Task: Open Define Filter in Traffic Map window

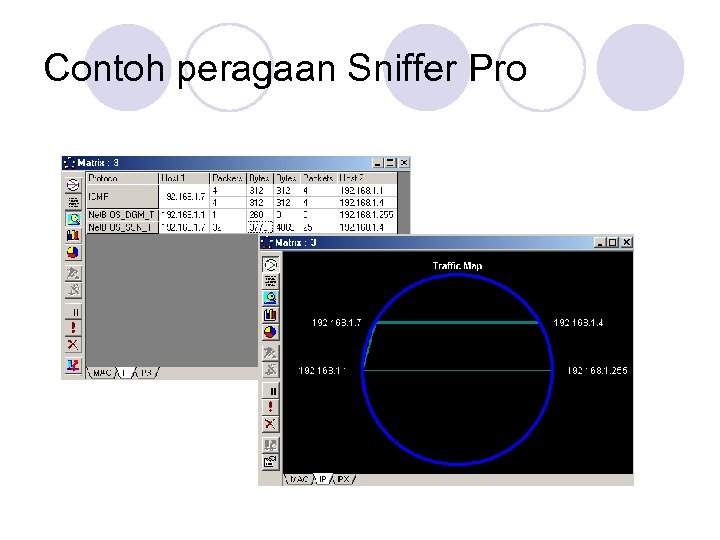Action: pos(270,353)
